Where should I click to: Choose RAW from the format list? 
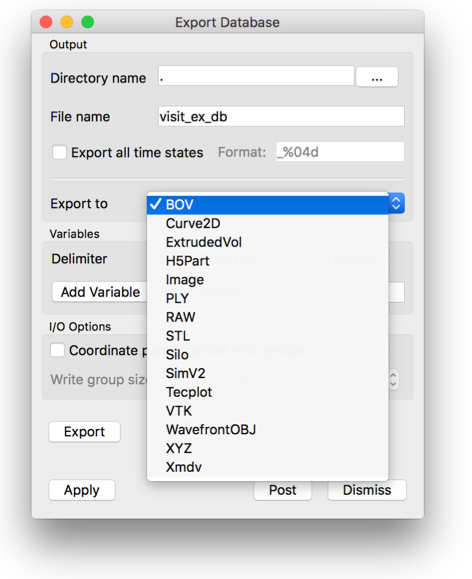click(x=268, y=317)
